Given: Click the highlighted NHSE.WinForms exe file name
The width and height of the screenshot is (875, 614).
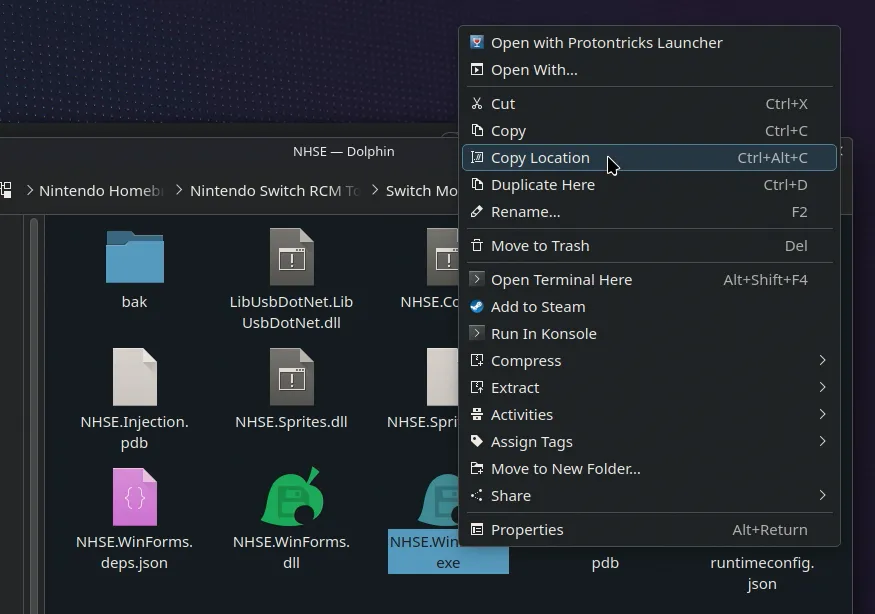Looking at the screenshot, I should pos(448,552).
